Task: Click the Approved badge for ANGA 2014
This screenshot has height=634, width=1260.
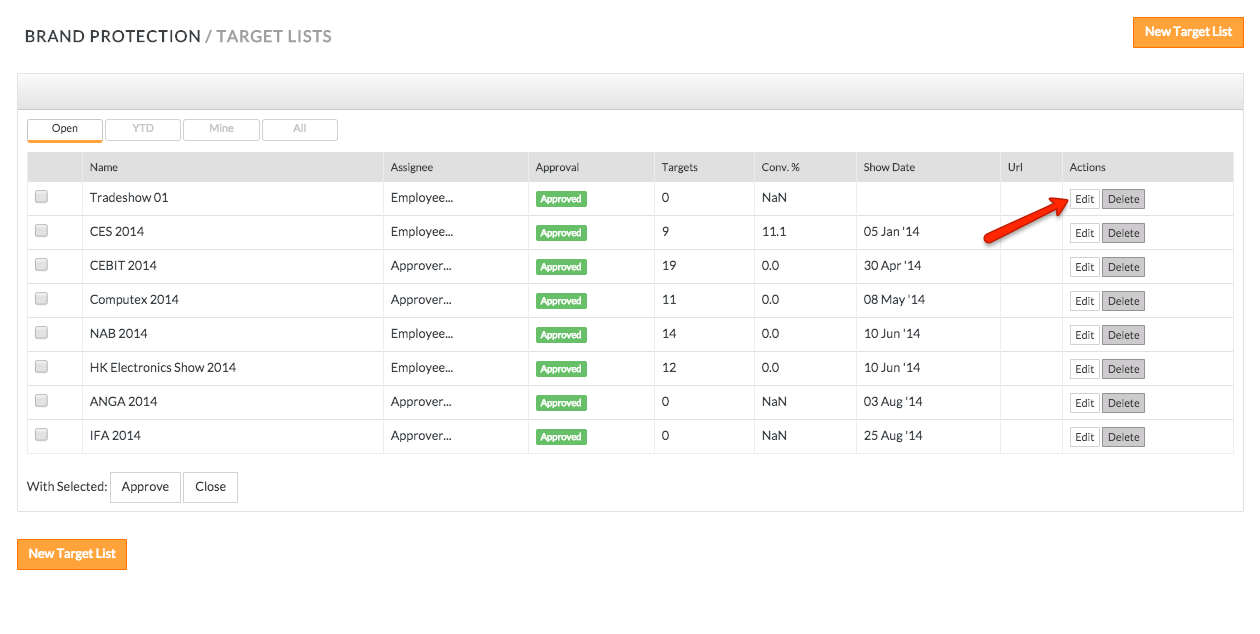Action: [x=561, y=403]
